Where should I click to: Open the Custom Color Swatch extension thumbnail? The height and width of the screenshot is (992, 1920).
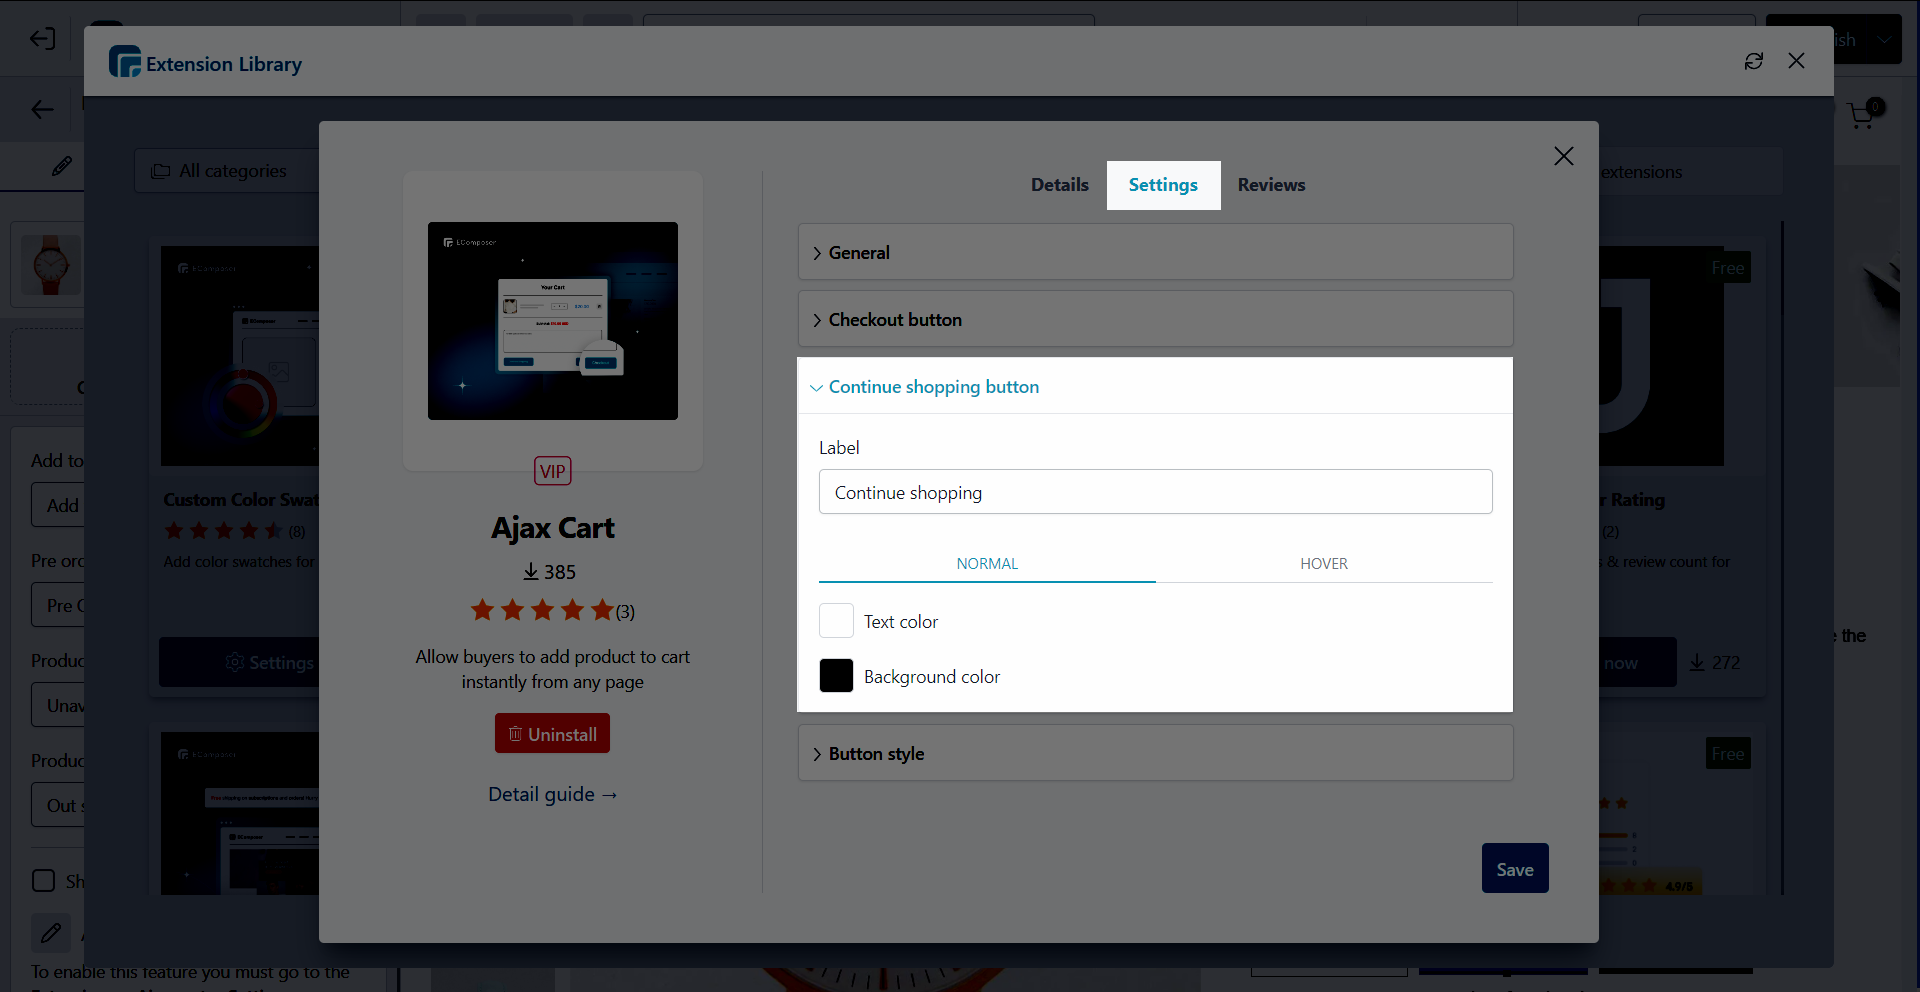coord(240,356)
